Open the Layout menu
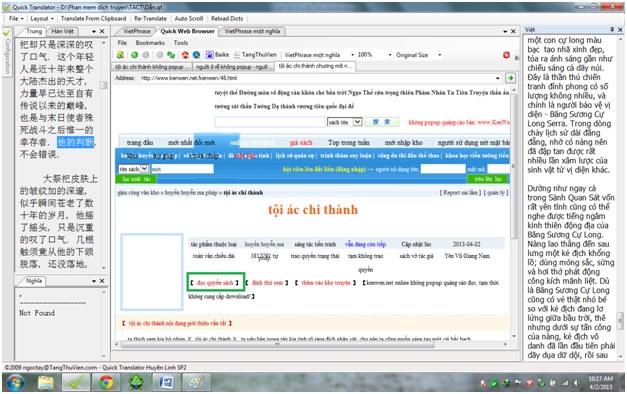 pyautogui.click(x=42, y=18)
